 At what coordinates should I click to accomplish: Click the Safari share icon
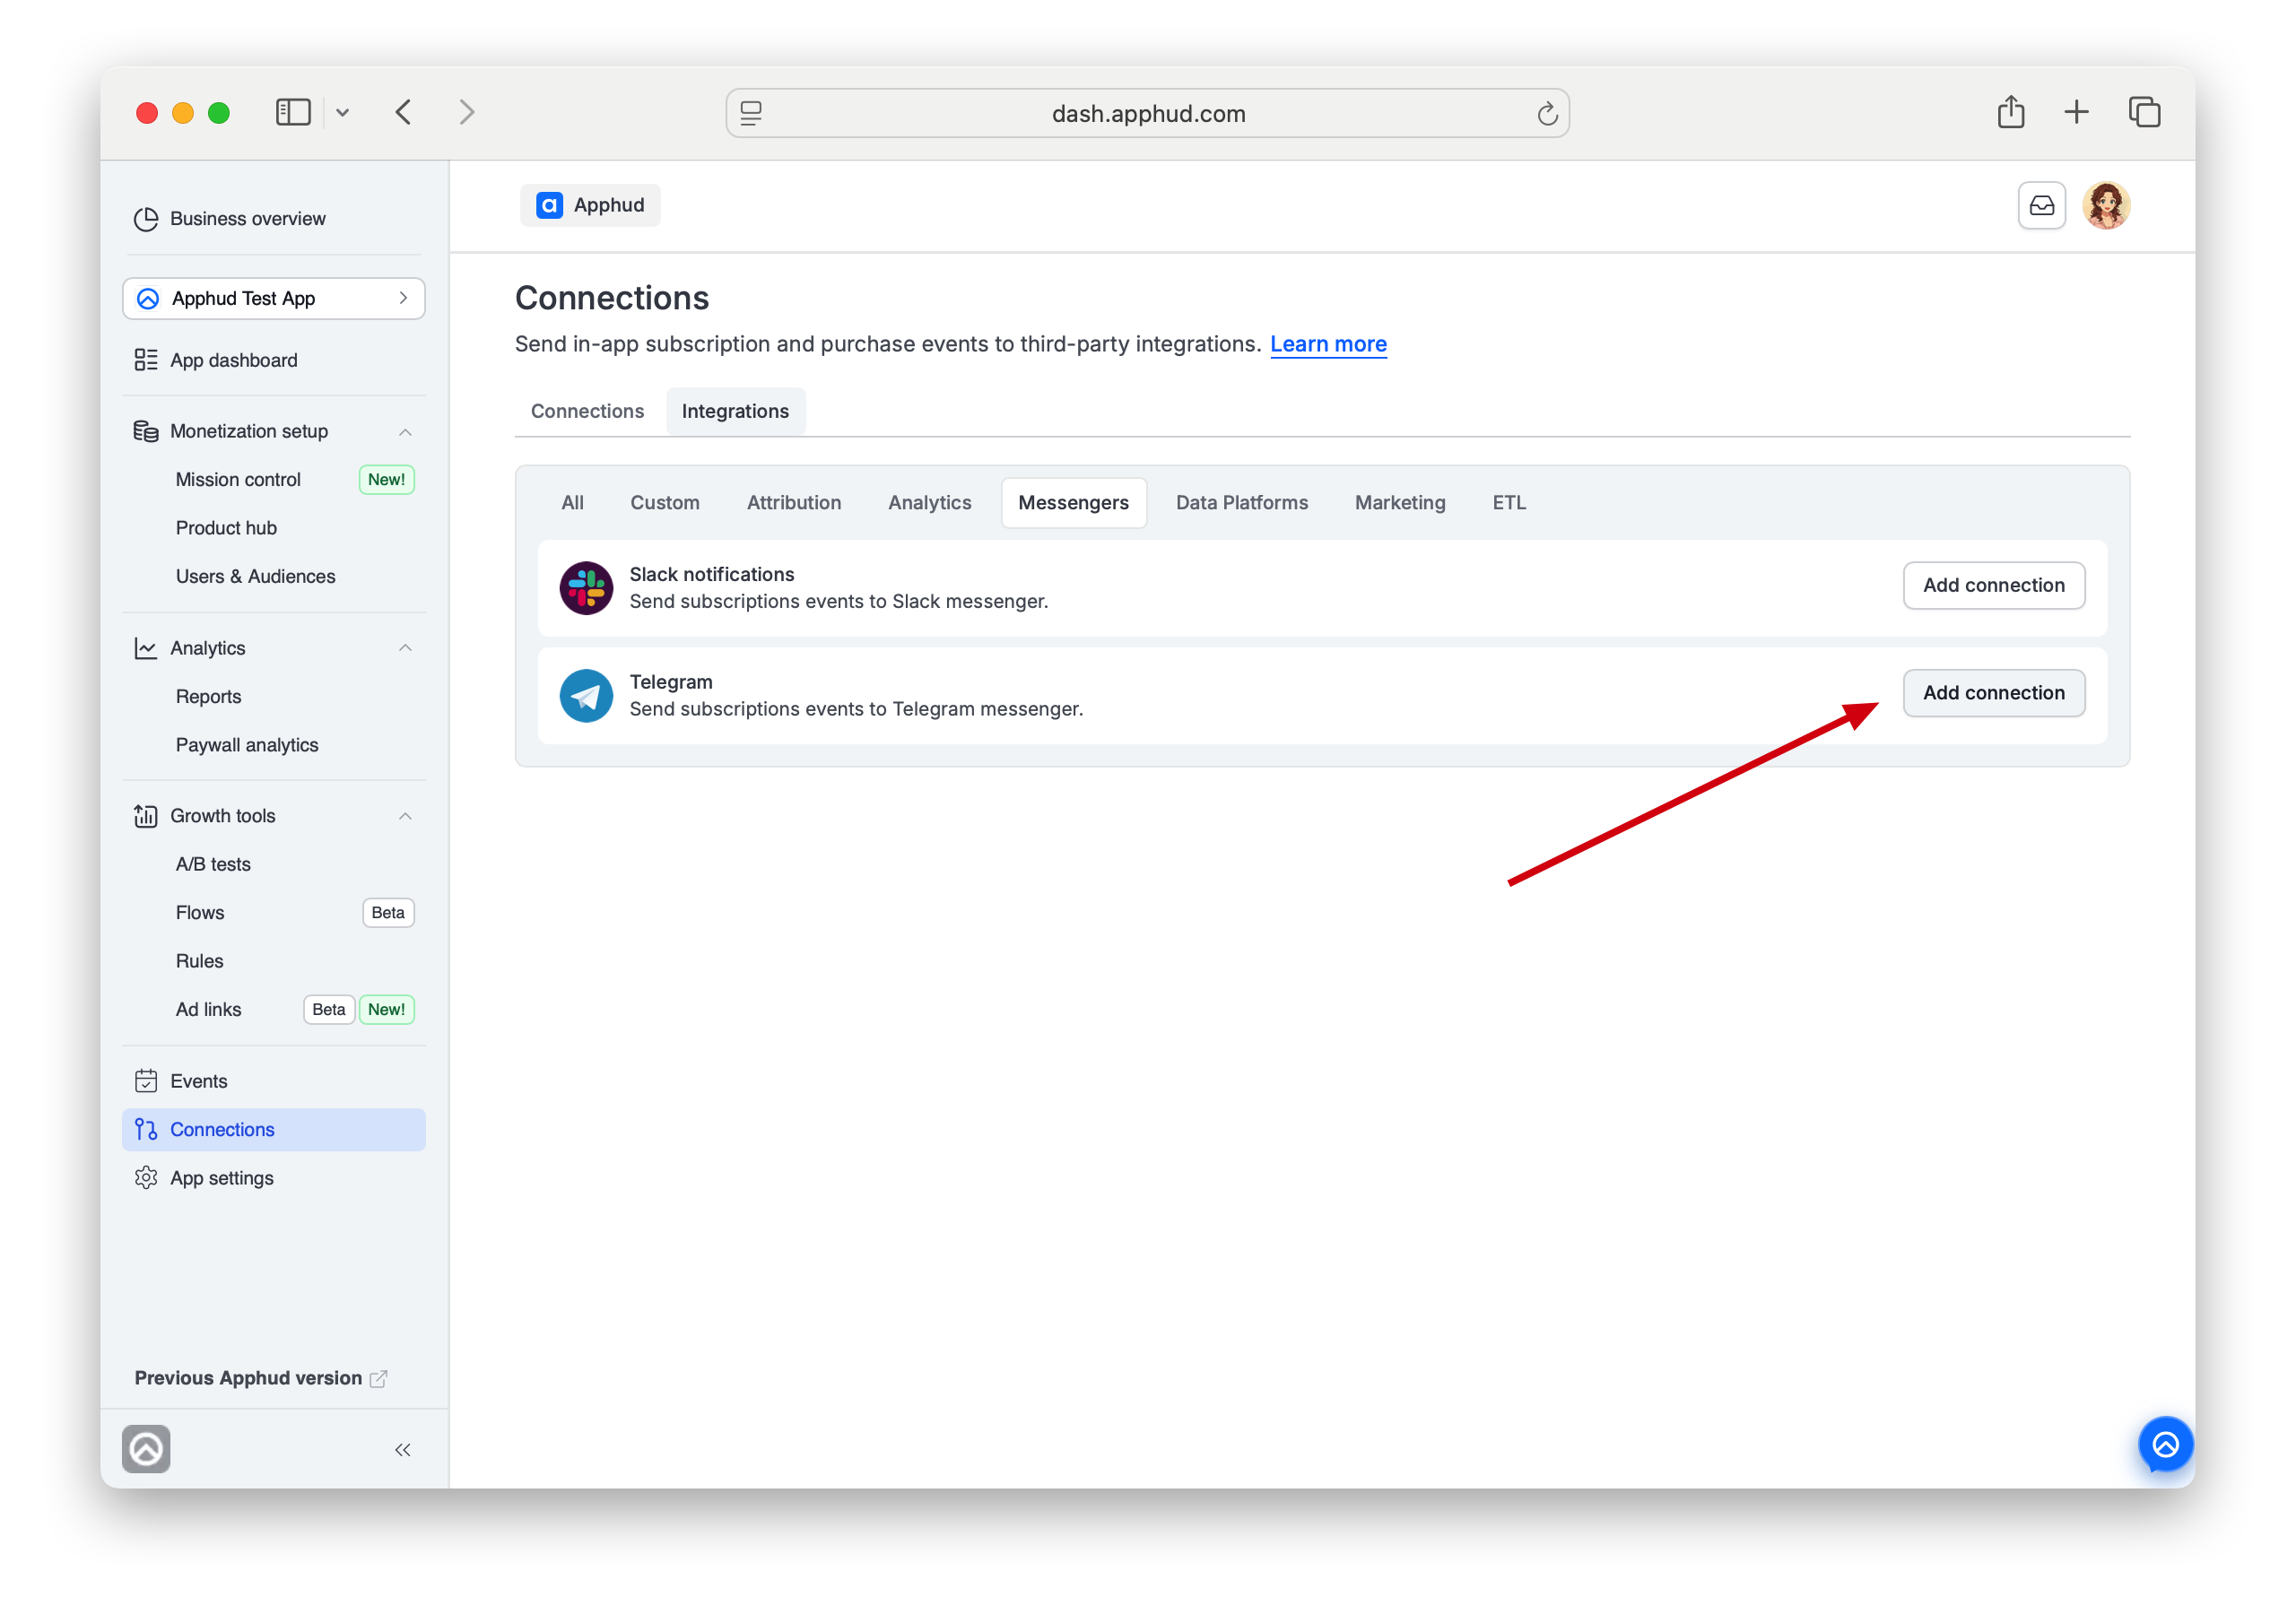pyautogui.click(x=2011, y=111)
